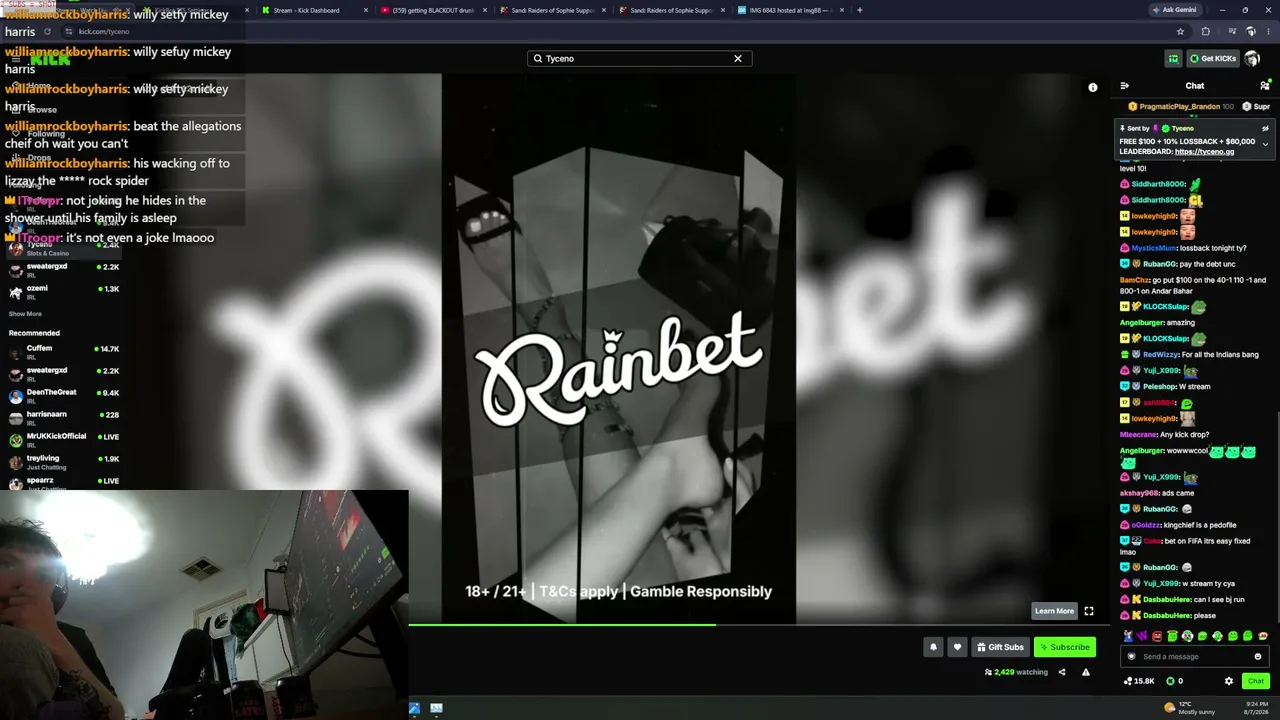Image resolution: width=1280 pixels, height=720 pixels.
Task: Switch to first Sand: Raiders of Sophie tab
Action: pos(552,10)
